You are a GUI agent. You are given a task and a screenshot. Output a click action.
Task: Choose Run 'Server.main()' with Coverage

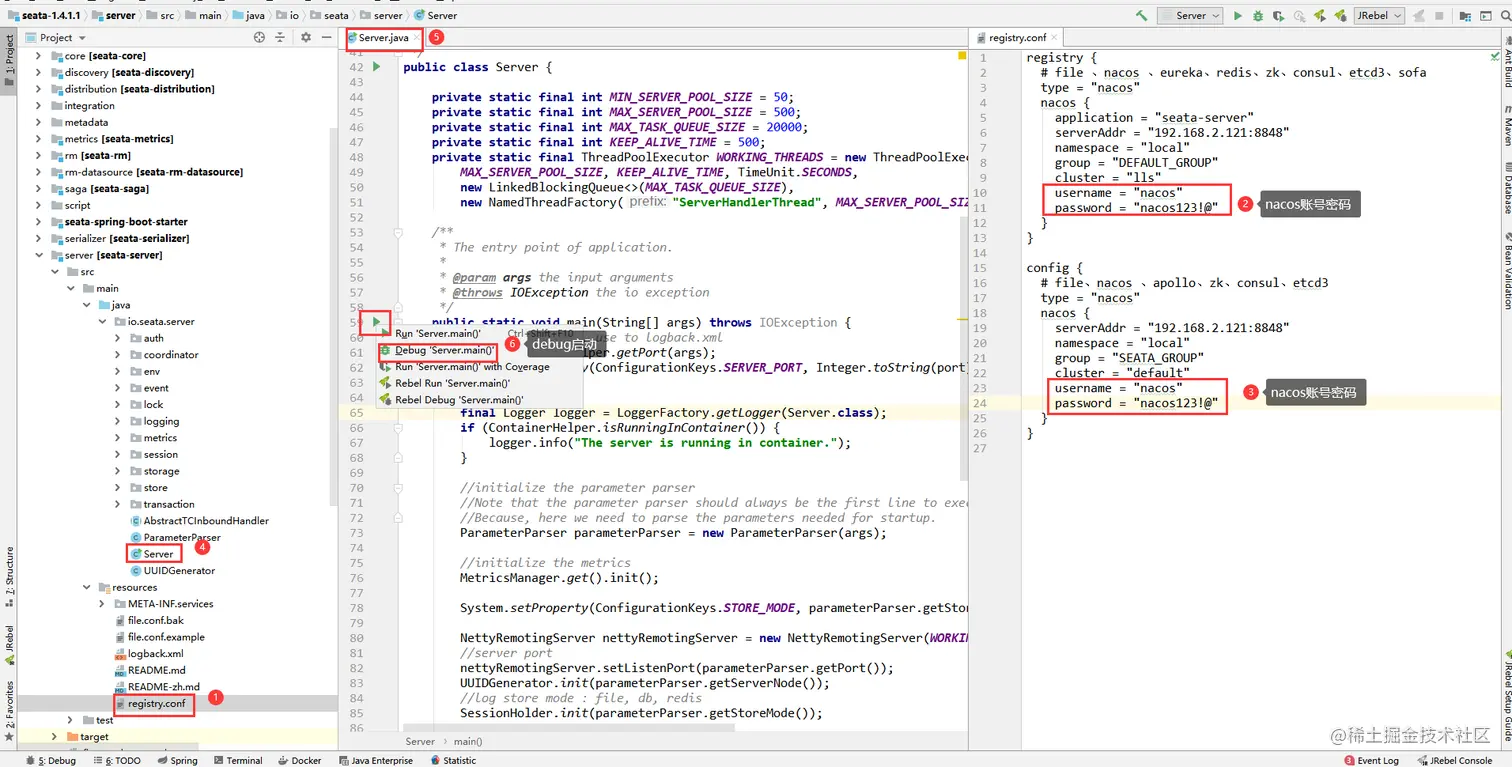[x=481, y=367]
